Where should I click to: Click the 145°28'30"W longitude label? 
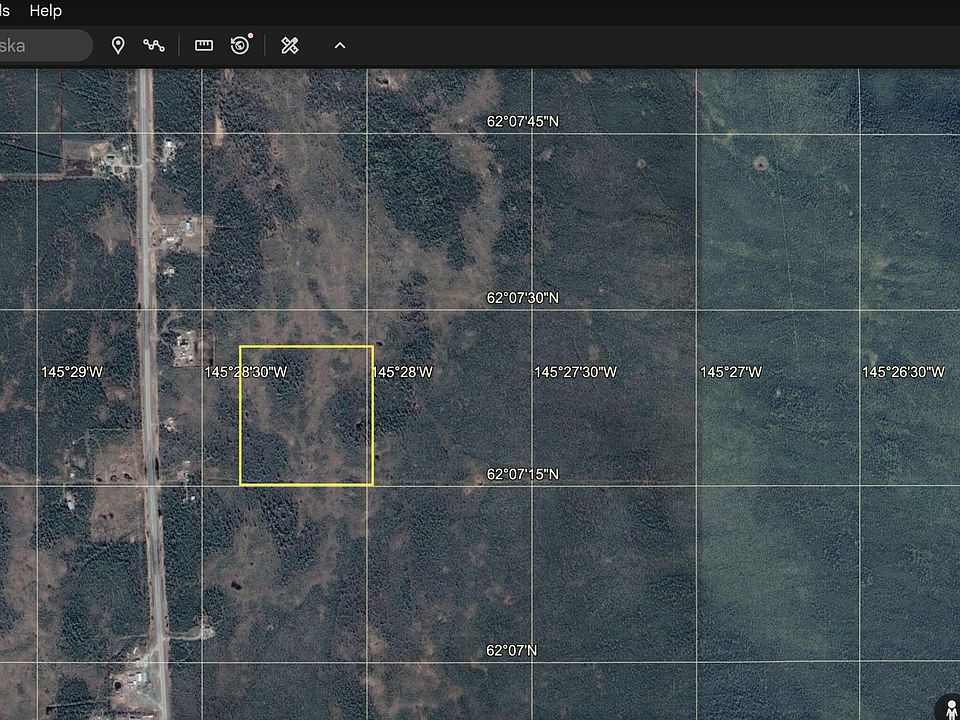point(246,372)
